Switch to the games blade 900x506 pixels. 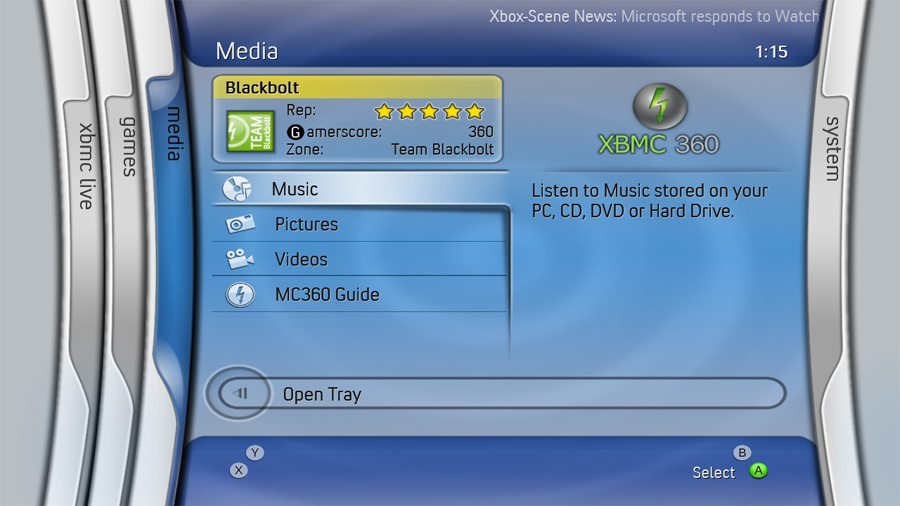[x=129, y=147]
